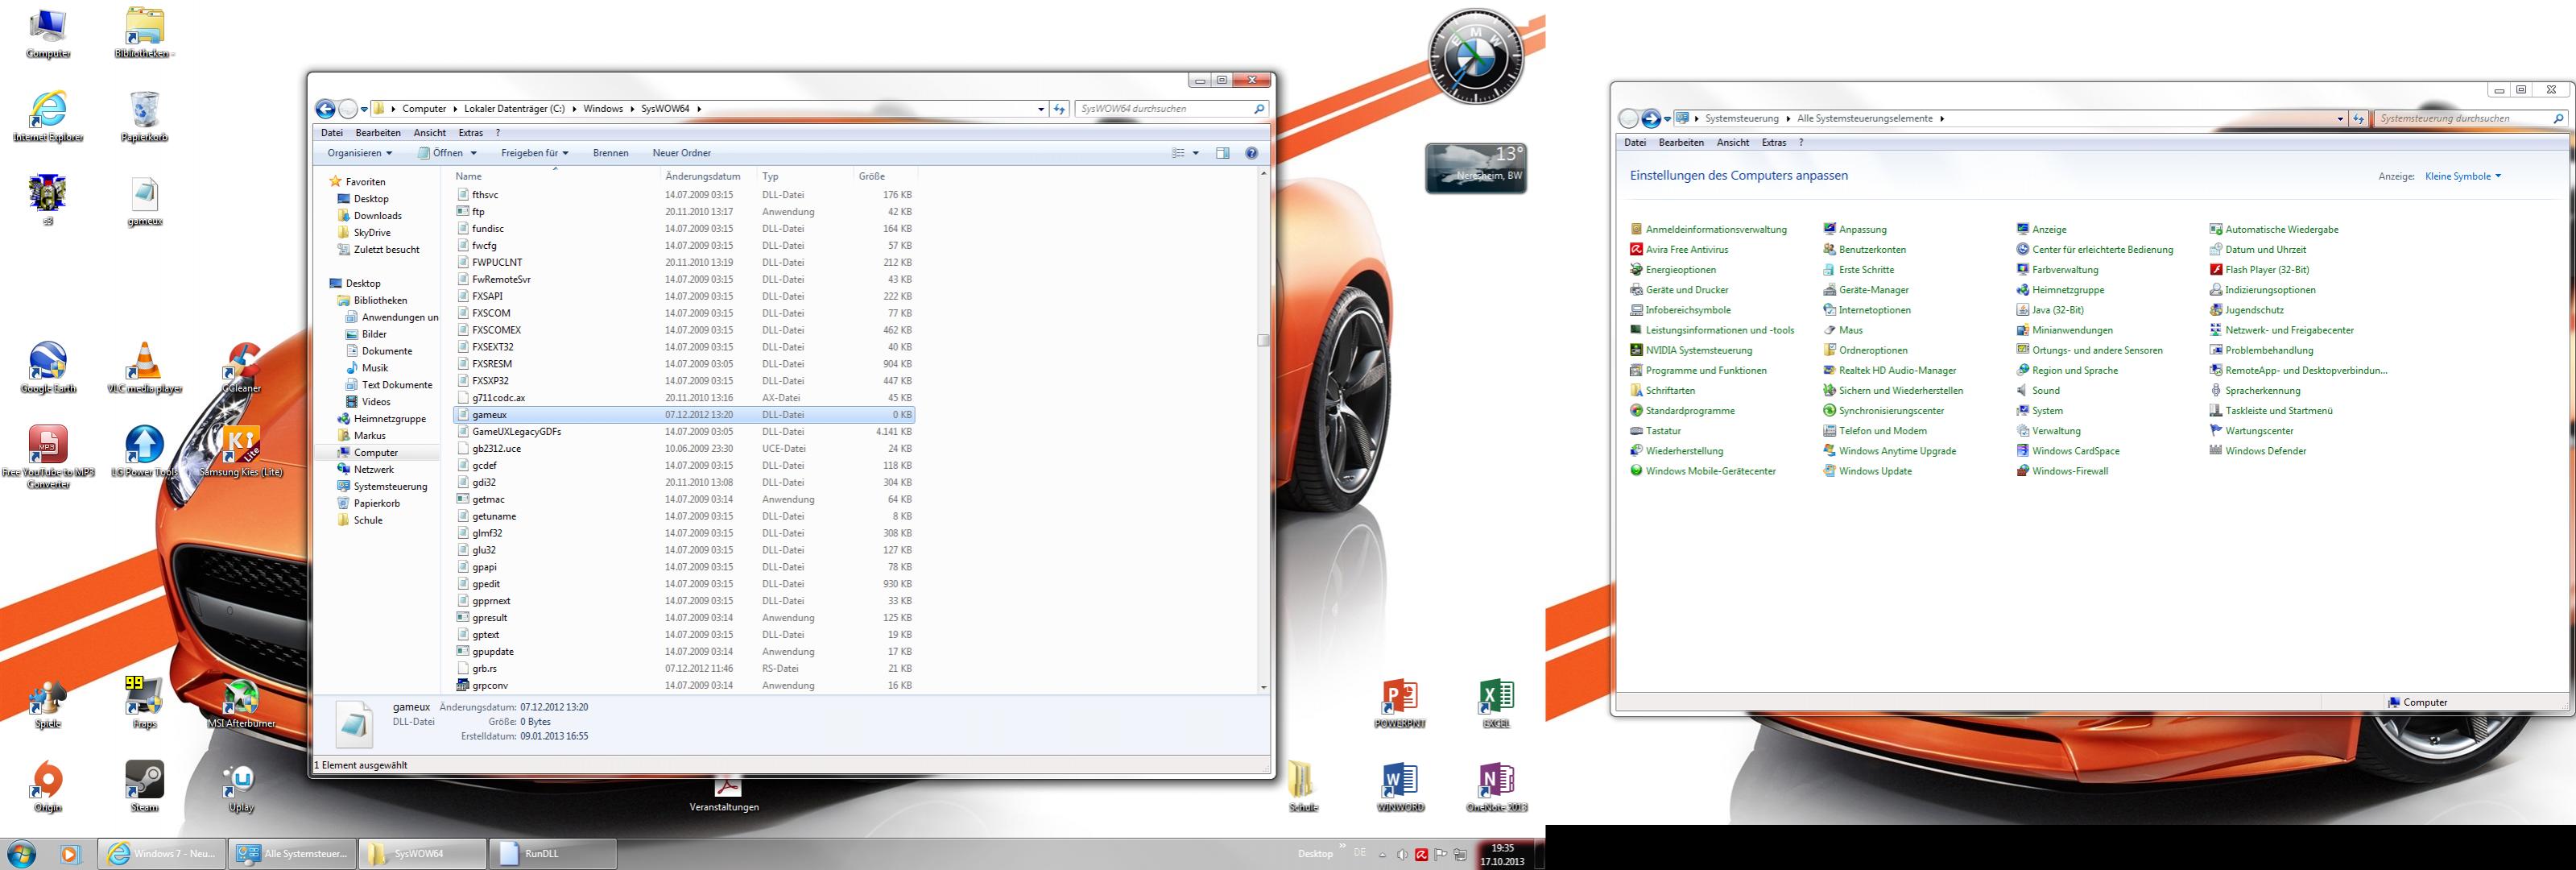Open Avira Free Antivirus entry
The image size is (2576, 870).
click(x=1686, y=250)
